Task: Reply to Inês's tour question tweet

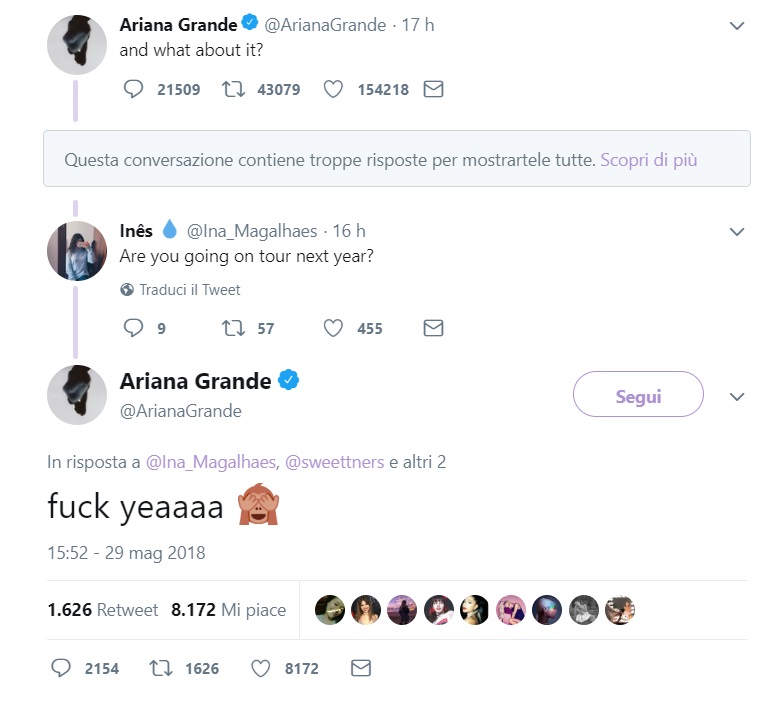Action: pos(133,328)
